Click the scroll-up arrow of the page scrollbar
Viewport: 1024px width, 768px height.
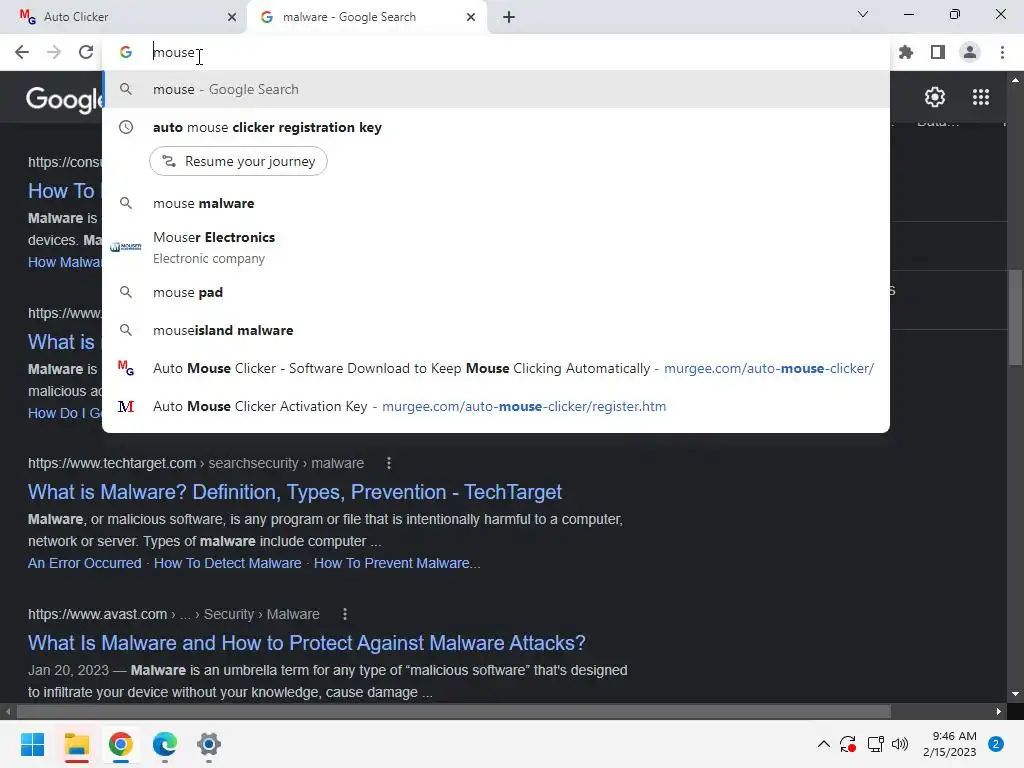click(x=1015, y=80)
